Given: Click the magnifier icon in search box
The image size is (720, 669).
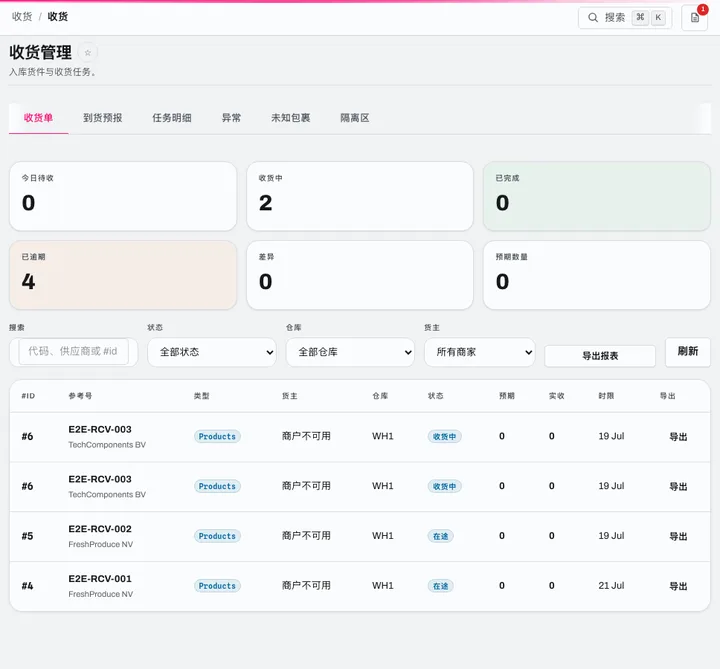Looking at the screenshot, I should coord(593,17).
